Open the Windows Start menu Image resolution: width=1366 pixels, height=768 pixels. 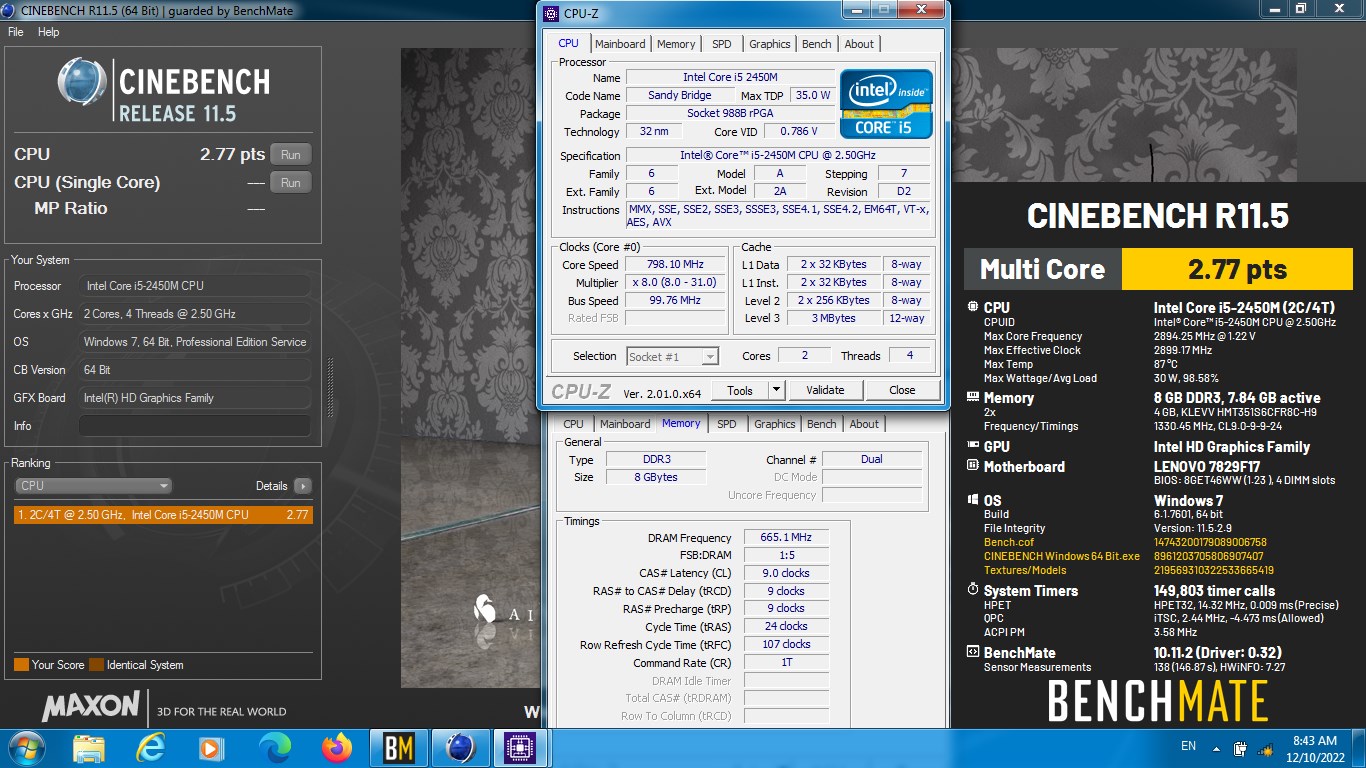[27, 747]
